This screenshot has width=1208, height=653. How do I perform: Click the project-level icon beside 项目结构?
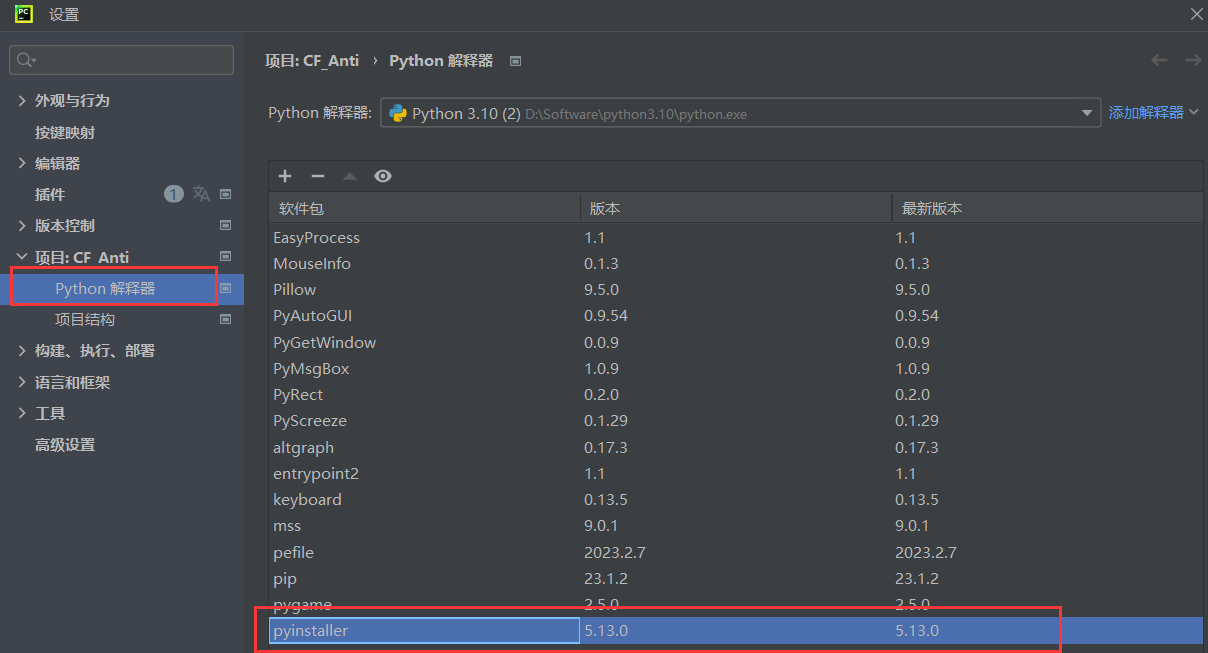225,320
